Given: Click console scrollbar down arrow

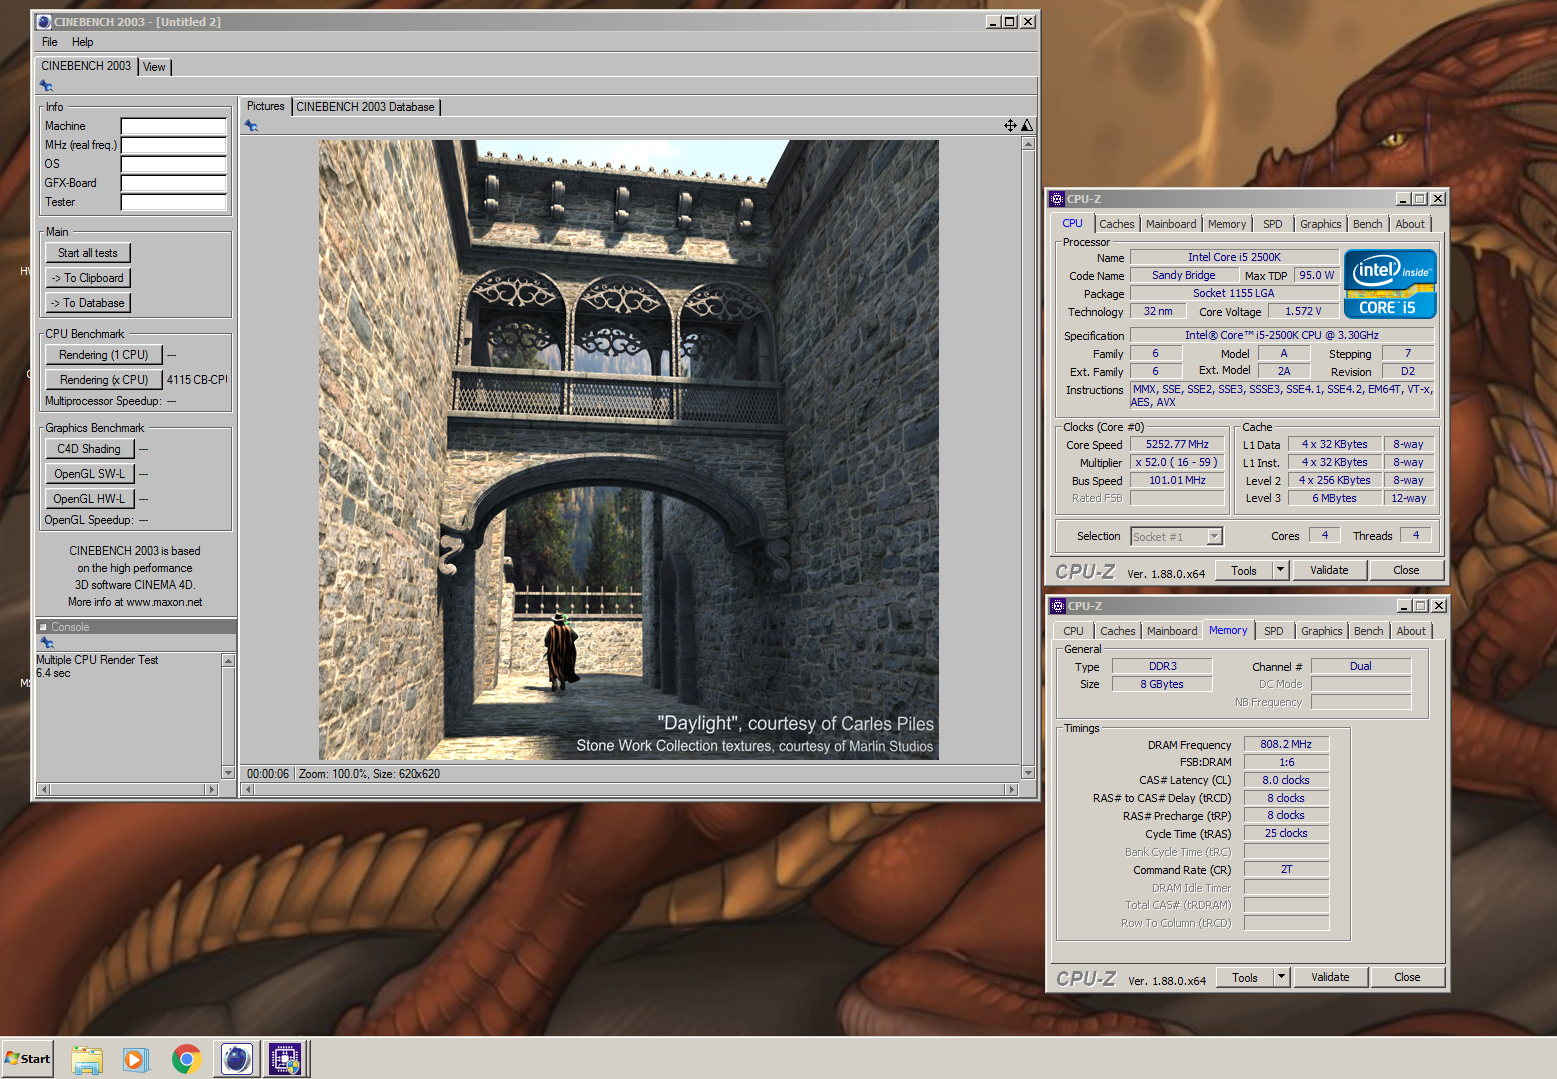Looking at the screenshot, I should [x=228, y=773].
